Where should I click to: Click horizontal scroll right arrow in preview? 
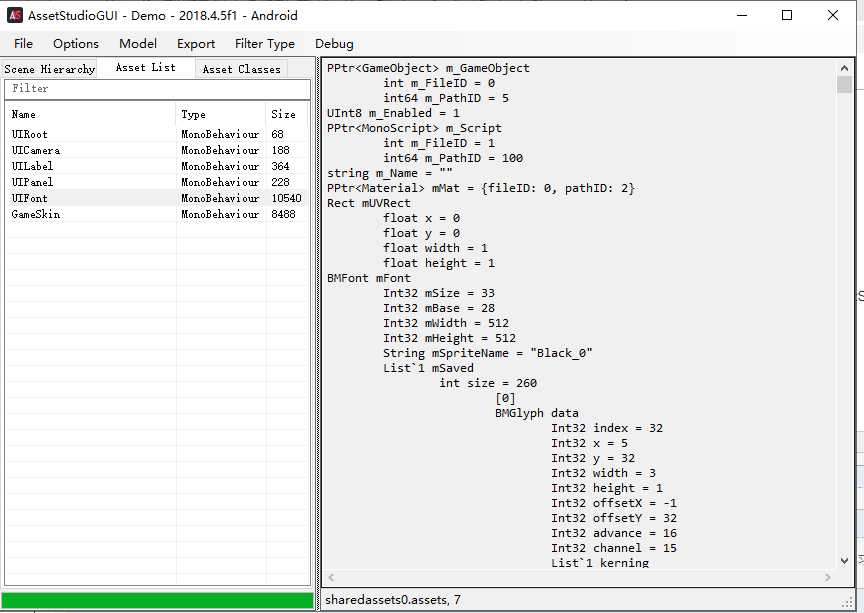point(828,577)
